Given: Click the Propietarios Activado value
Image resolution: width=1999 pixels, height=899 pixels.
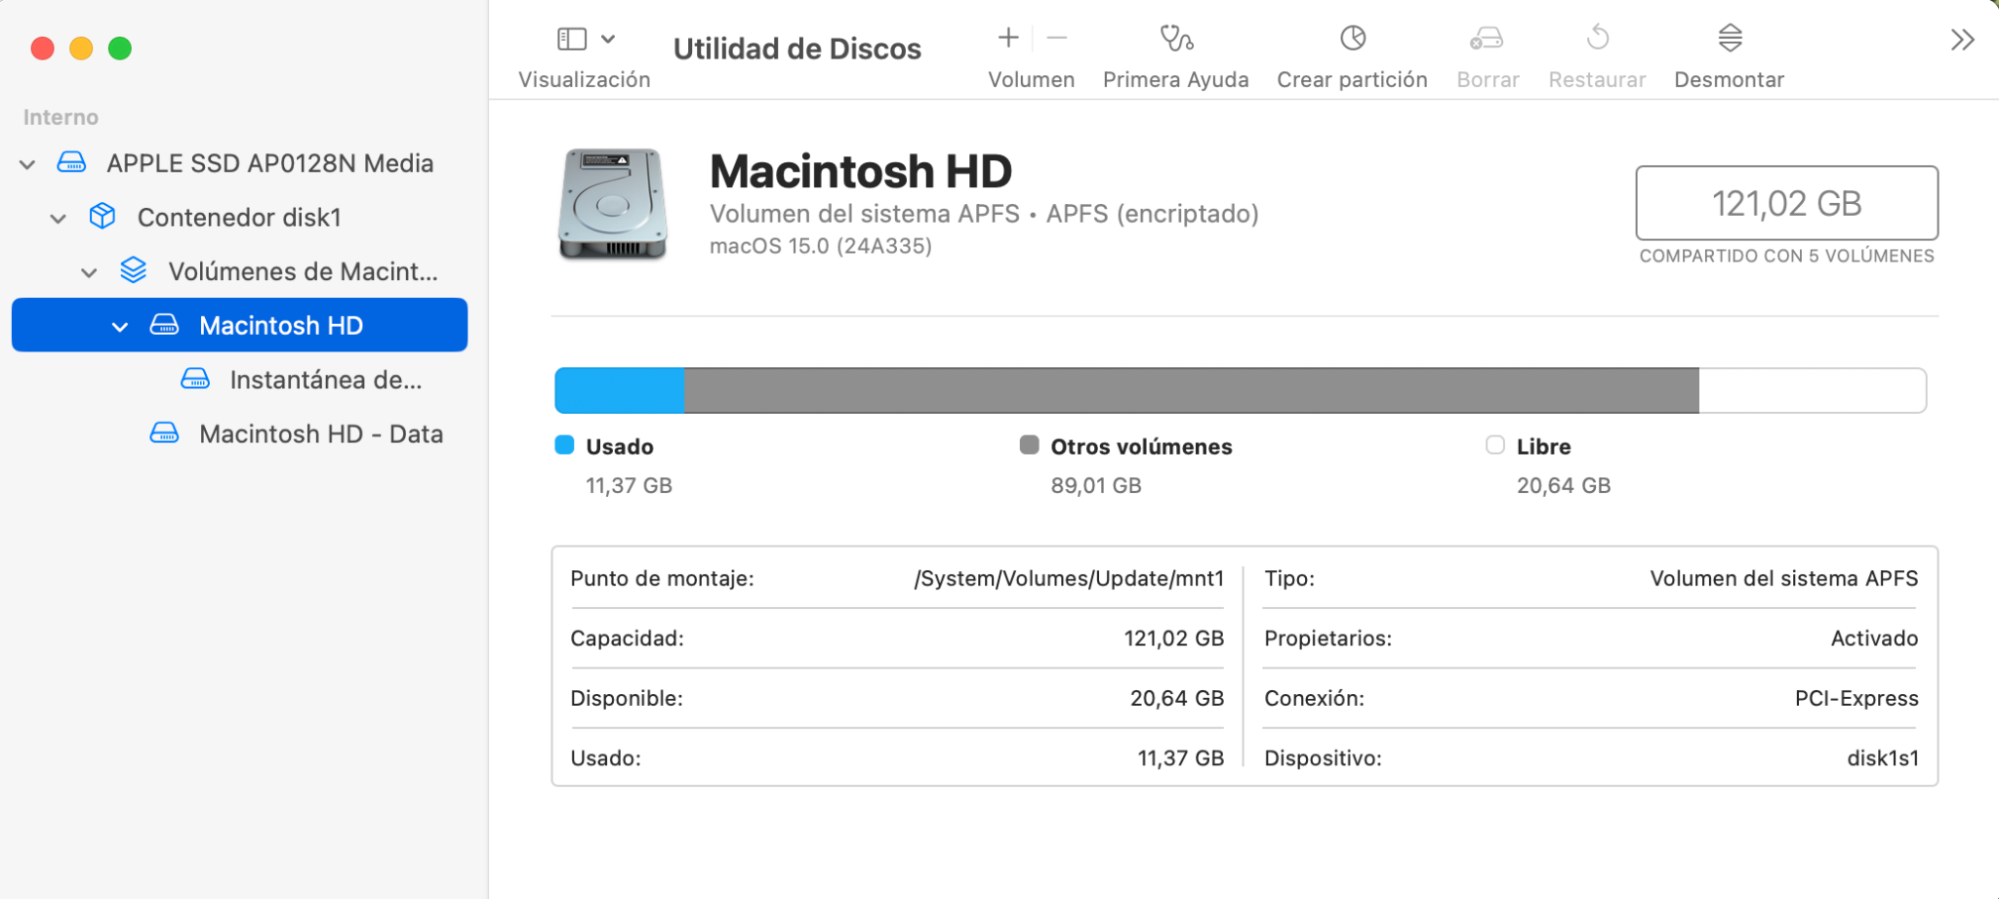Looking at the screenshot, I should 1875,638.
